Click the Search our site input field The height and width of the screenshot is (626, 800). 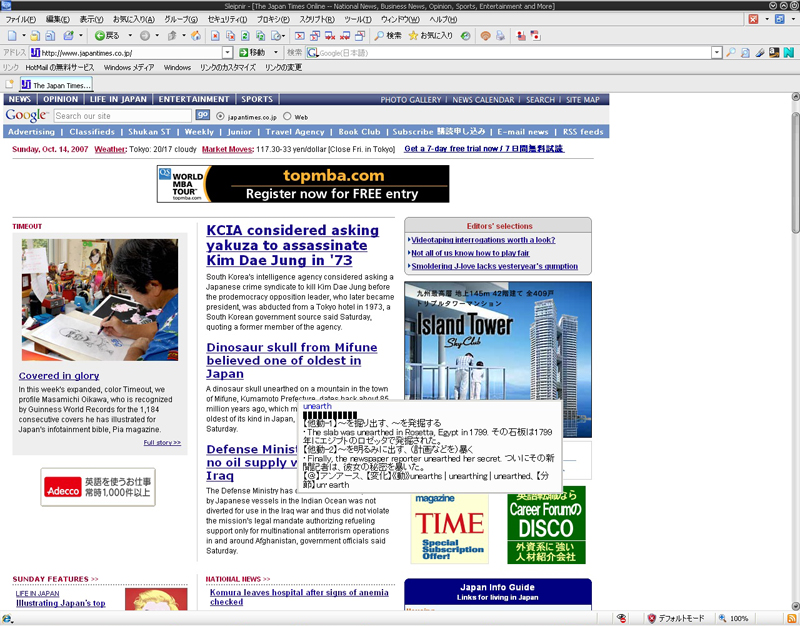point(123,116)
